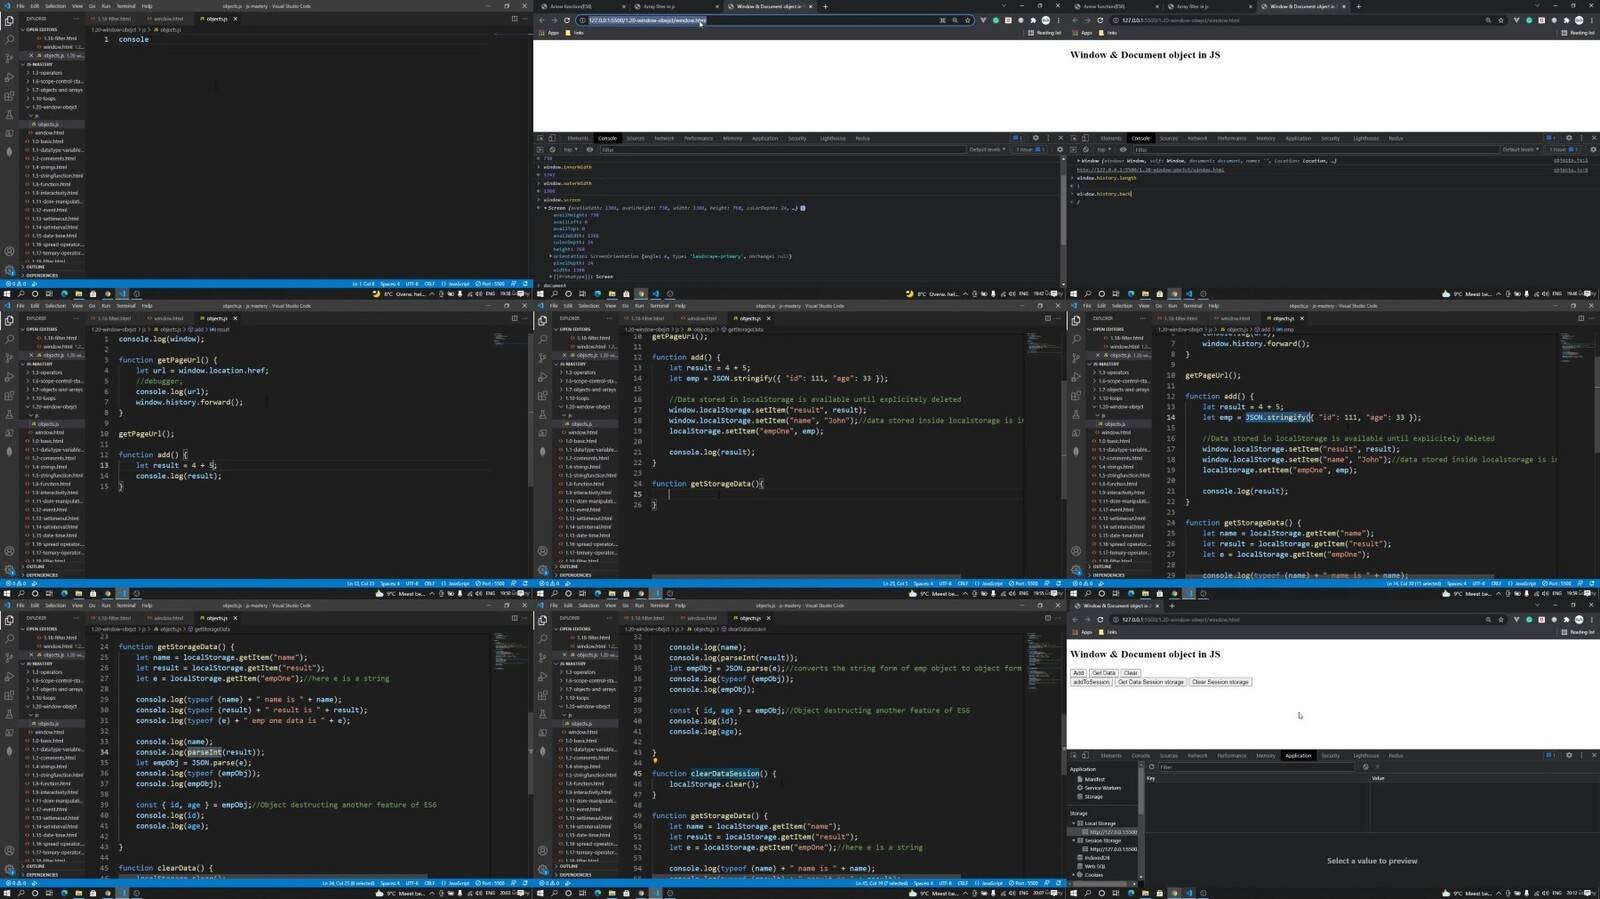The image size is (1600, 899).
Task: Open 'Default levels' dropdown in the Screen object console
Action: pos(987,149)
